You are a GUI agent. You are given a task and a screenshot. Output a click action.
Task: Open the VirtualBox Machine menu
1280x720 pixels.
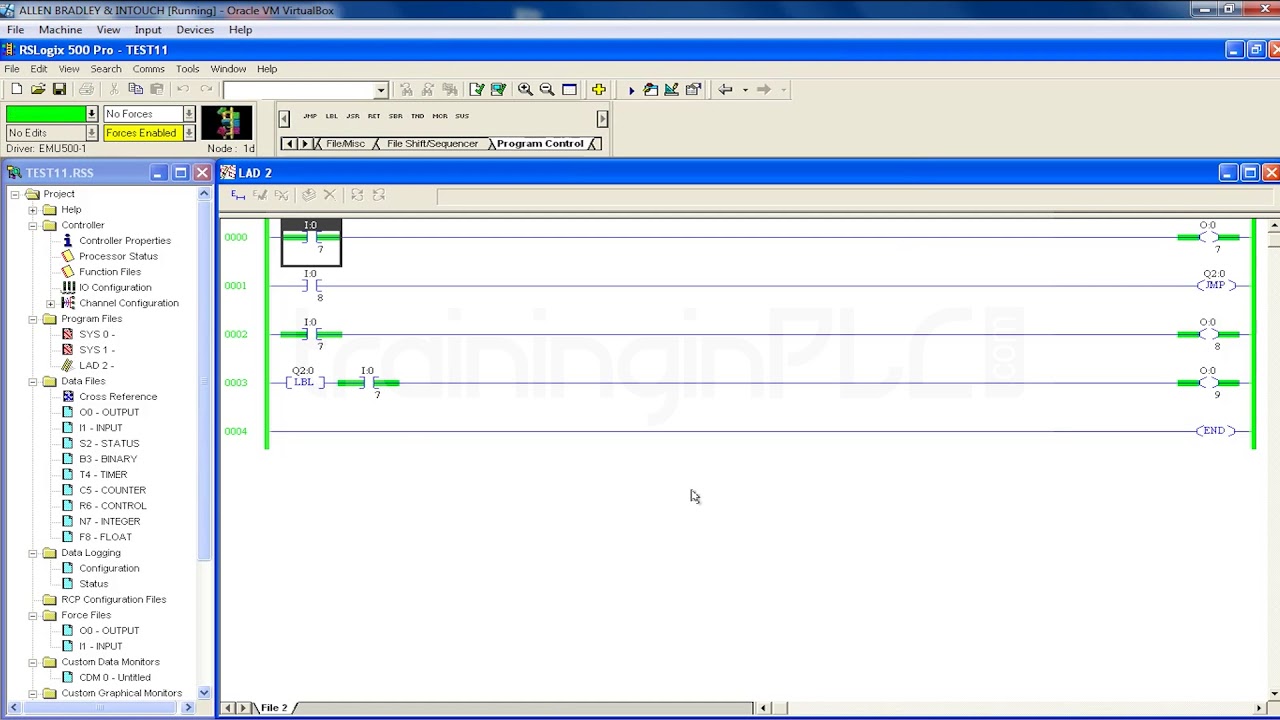60,30
